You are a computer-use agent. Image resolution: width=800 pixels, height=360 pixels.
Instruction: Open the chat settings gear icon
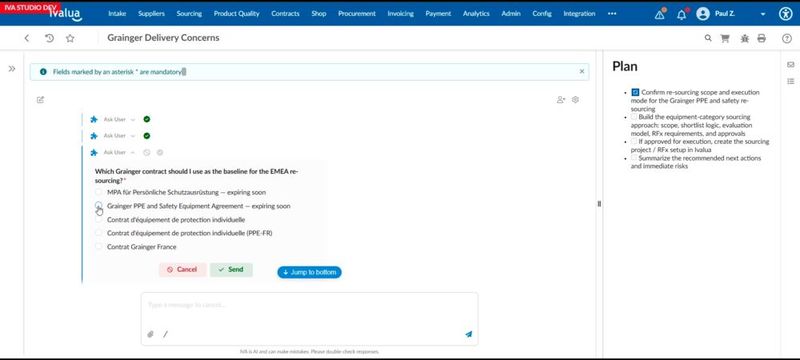point(576,100)
